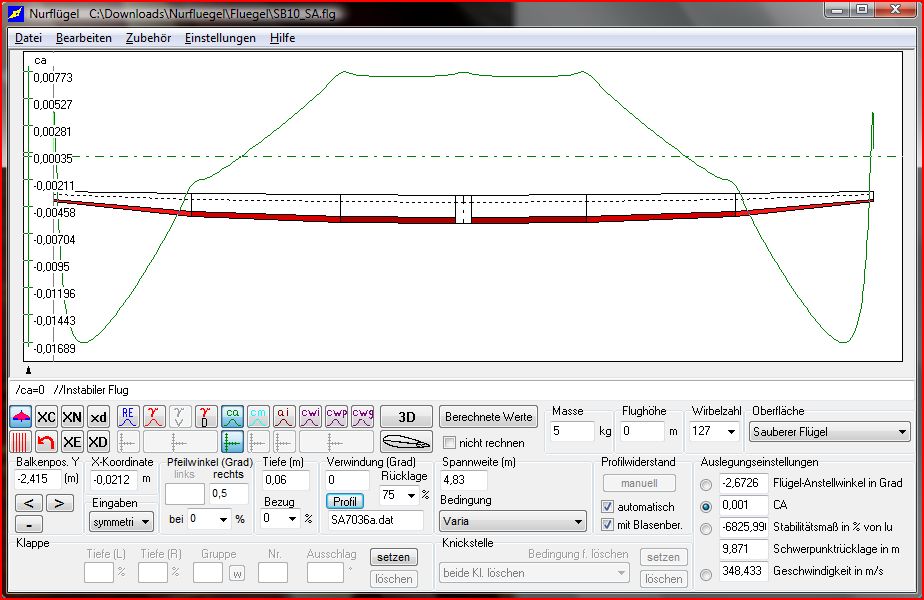
Task: Uncheck the 'automatisch' profile drag checkbox
Action: pyautogui.click(x=607, y=507)
